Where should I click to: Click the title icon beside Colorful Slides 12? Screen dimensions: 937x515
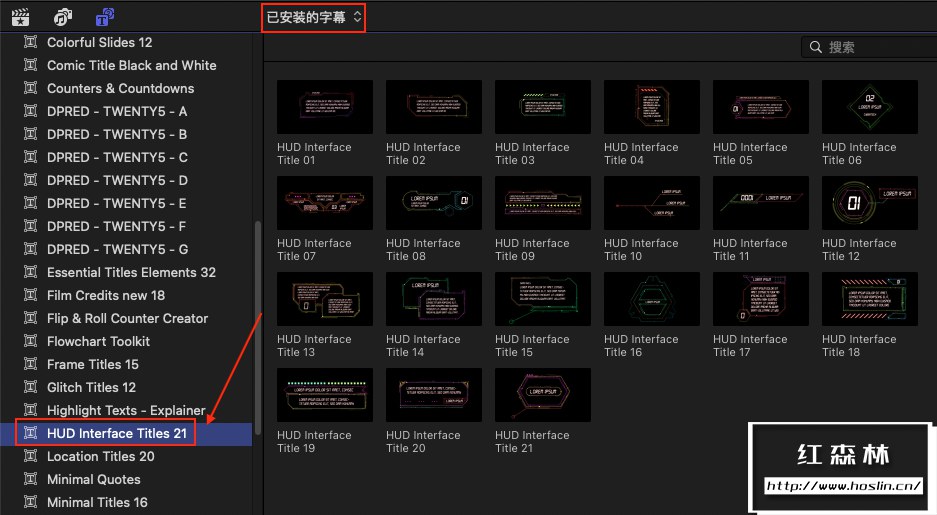click(30, 42)
